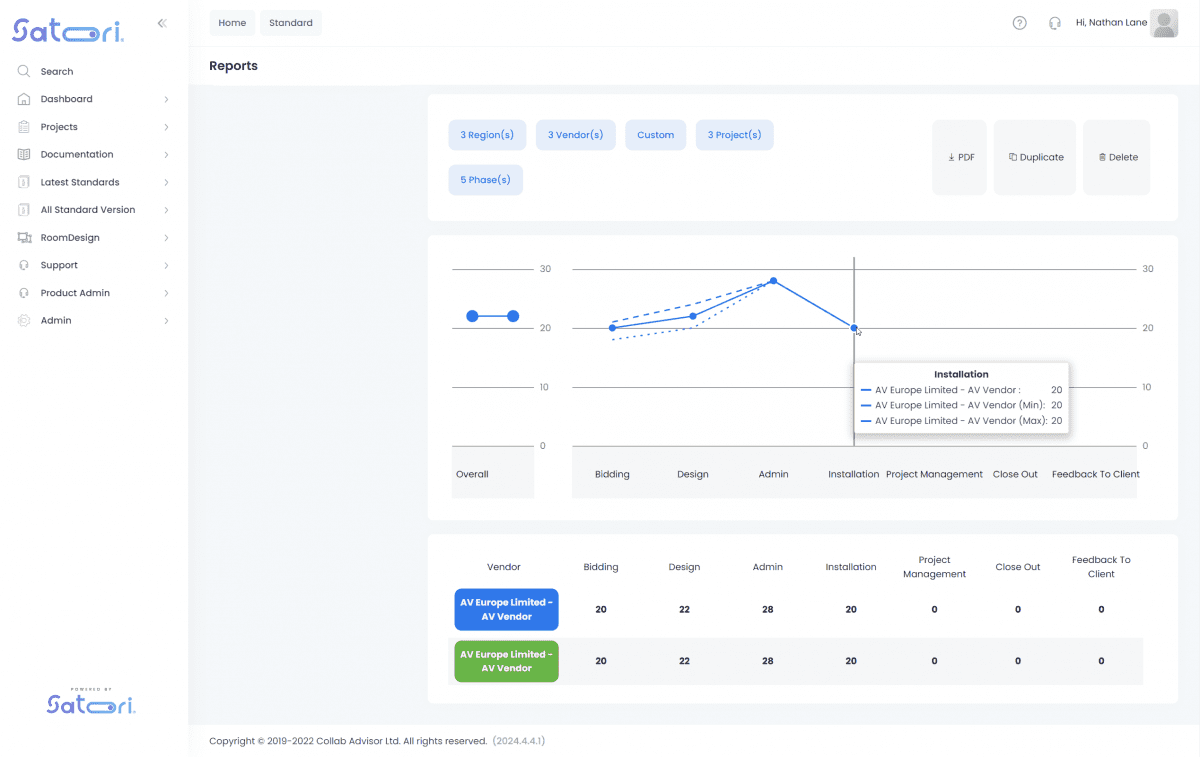Open the 5 Phase(s) filter
Screen dimensions: 1200x757
485,180
